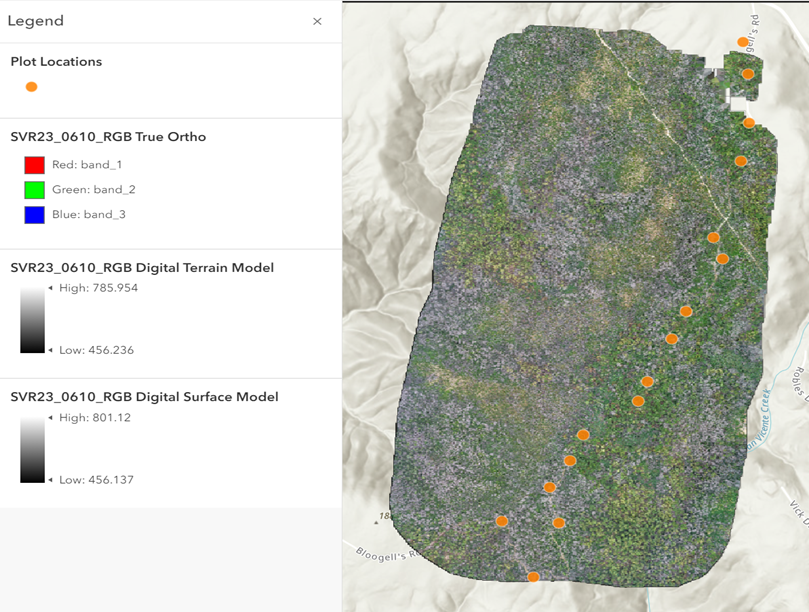The width and height of the screenshot is (809, 612).
Task: Close the Legend panel
Action: click(x=317, y=21)
